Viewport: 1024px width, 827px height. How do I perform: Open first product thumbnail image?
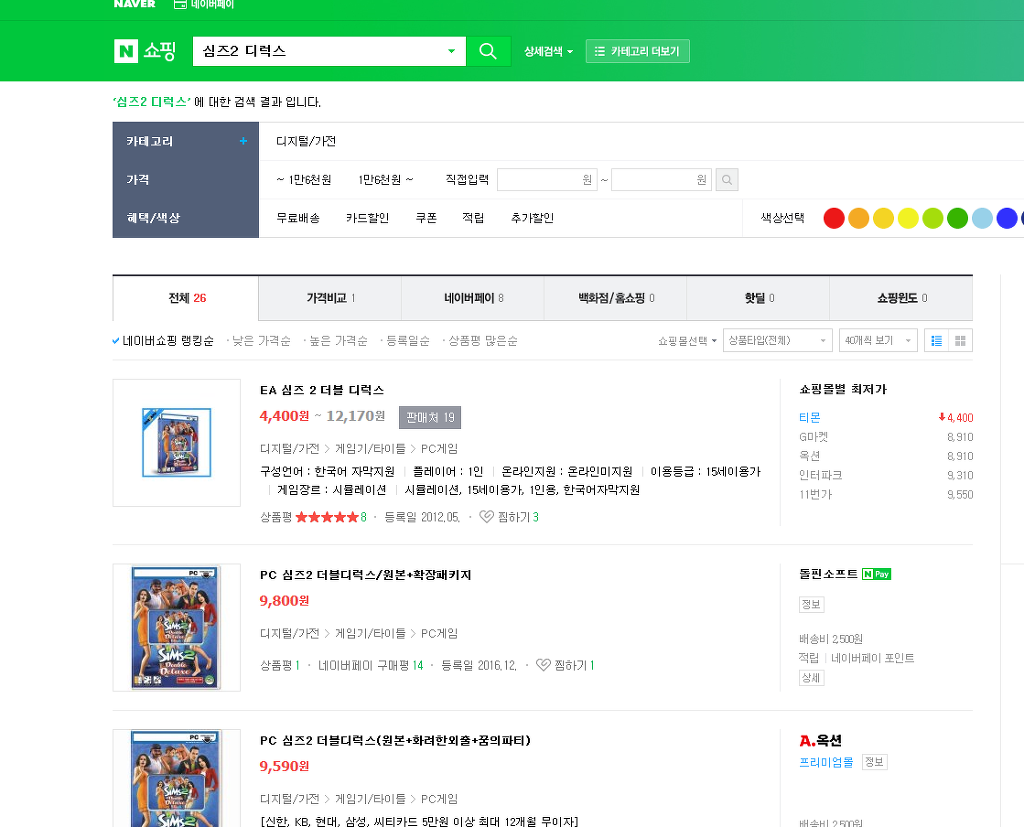tap(176, 443)
